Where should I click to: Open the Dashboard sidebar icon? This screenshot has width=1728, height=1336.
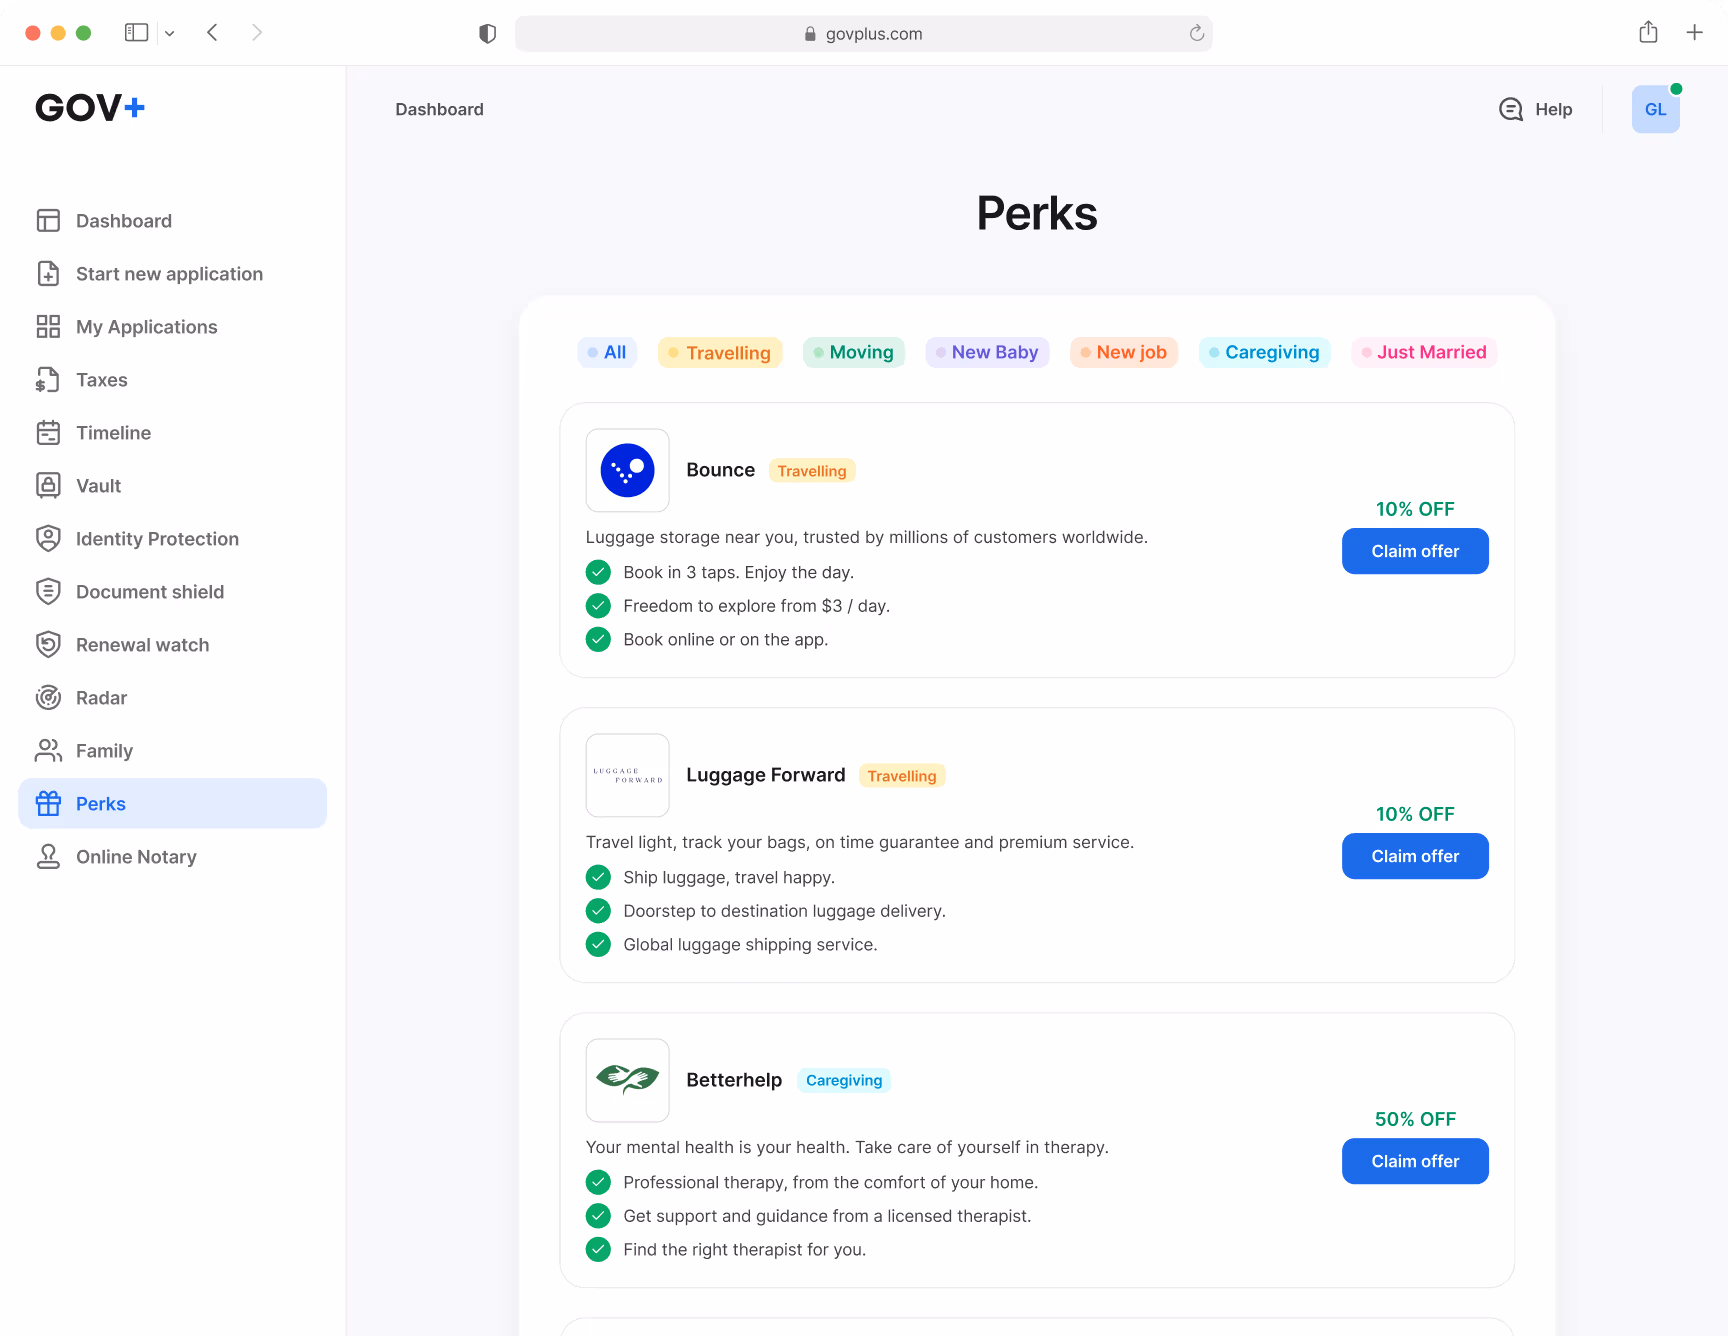click(x=48, y=221)
